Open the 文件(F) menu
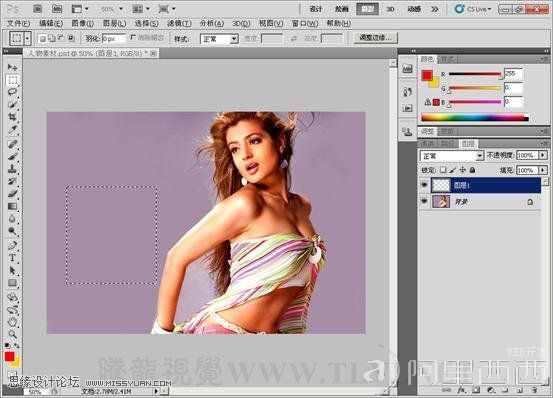553x398 pixels. [19, 23]
